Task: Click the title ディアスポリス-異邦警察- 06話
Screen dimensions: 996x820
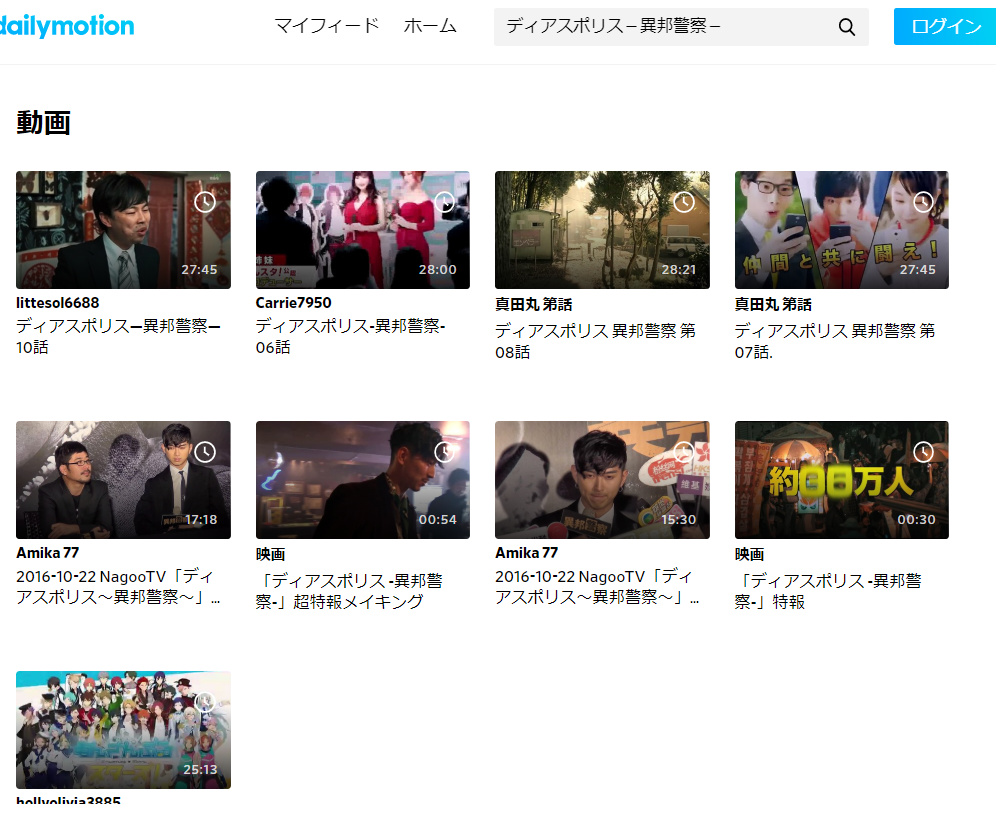Action: point(351,337)
